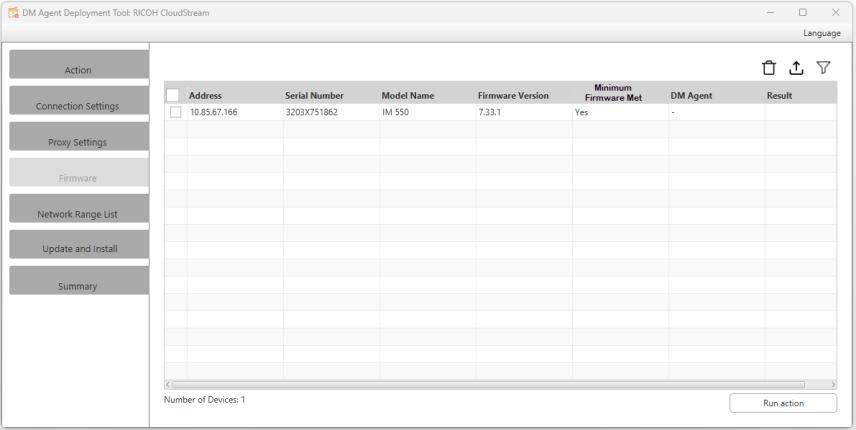View the Summary page

(78, 281)
